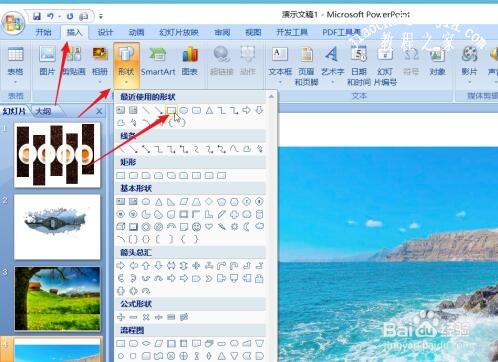Screen dimensions: 498x362
Task: Insert a picture with 图片 button
Action: click(47, 61)
